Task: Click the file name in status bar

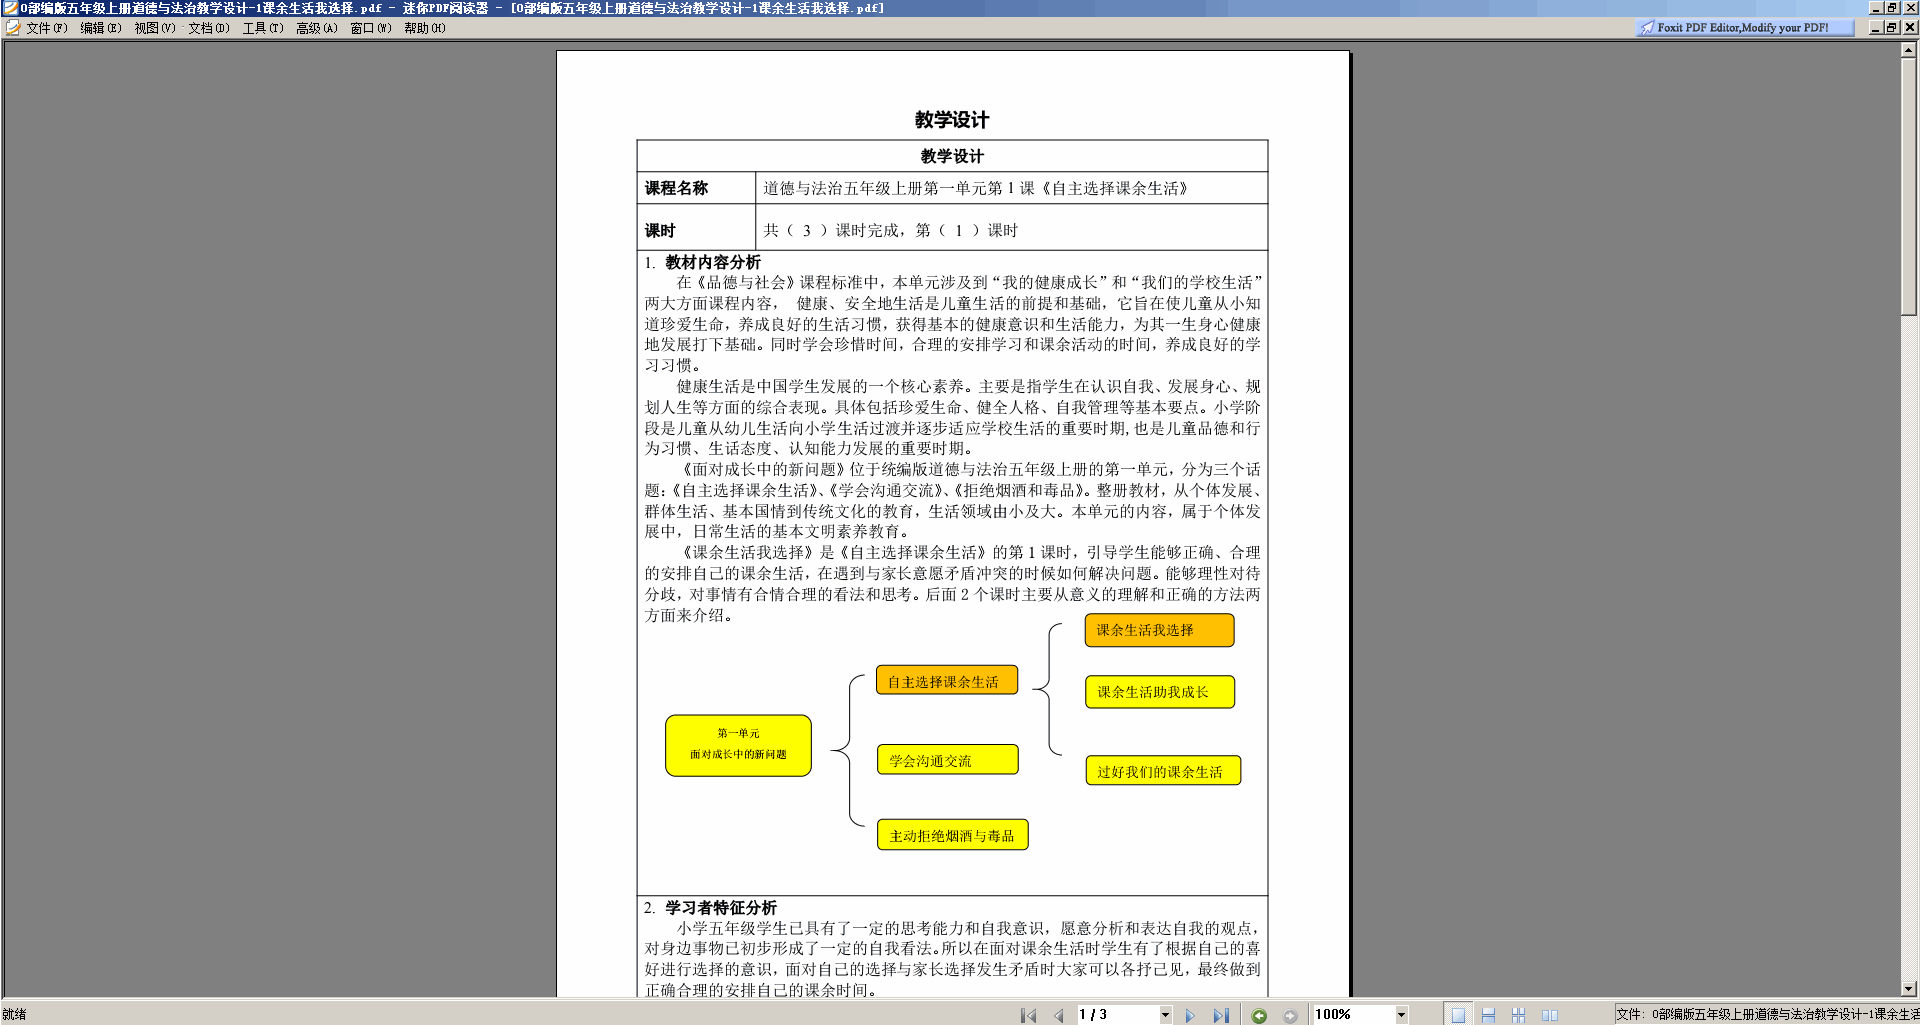Action: point(1766,1015)
